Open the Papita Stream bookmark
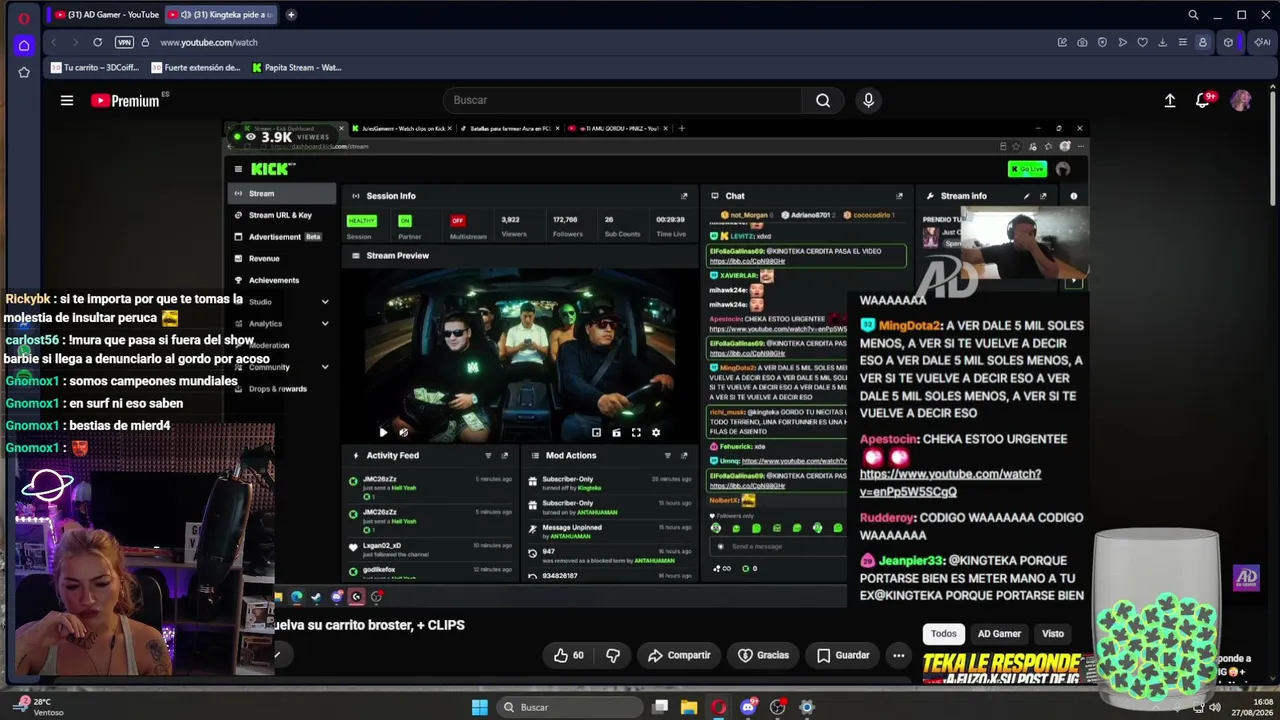The image size is (1280, 720). (297, 68)
